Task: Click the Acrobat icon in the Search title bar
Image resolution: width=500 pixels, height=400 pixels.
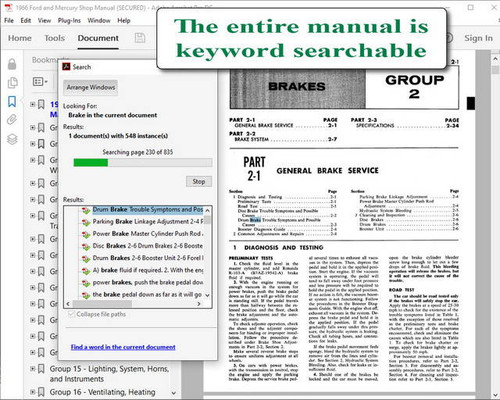Action: tap(66, 67)
